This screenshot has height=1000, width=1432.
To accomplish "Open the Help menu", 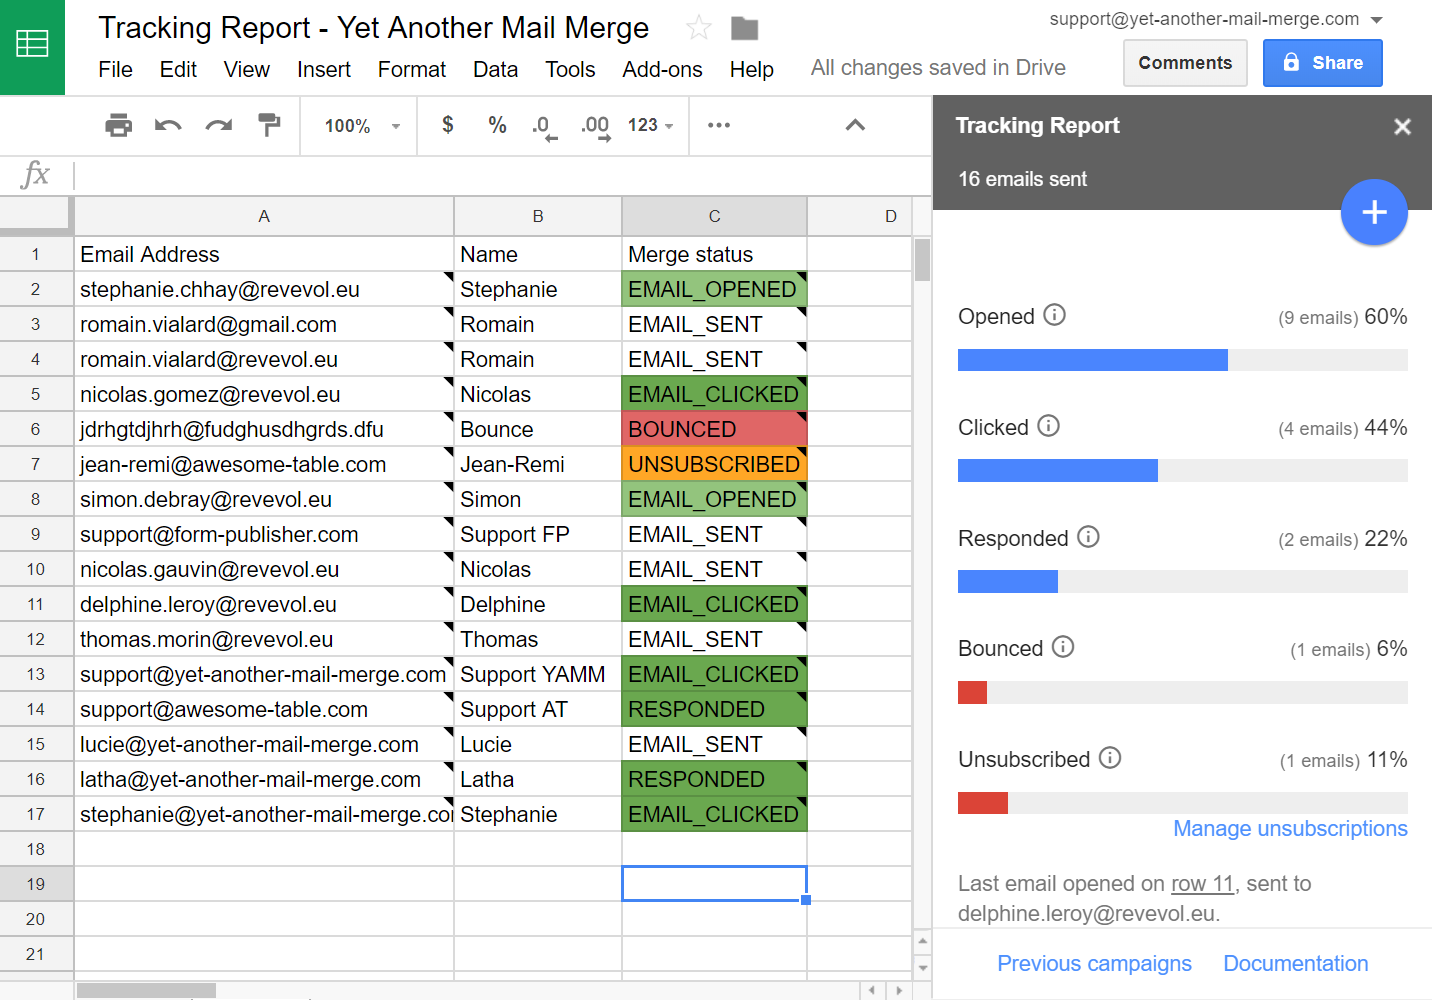I will (x=752, y=69).
